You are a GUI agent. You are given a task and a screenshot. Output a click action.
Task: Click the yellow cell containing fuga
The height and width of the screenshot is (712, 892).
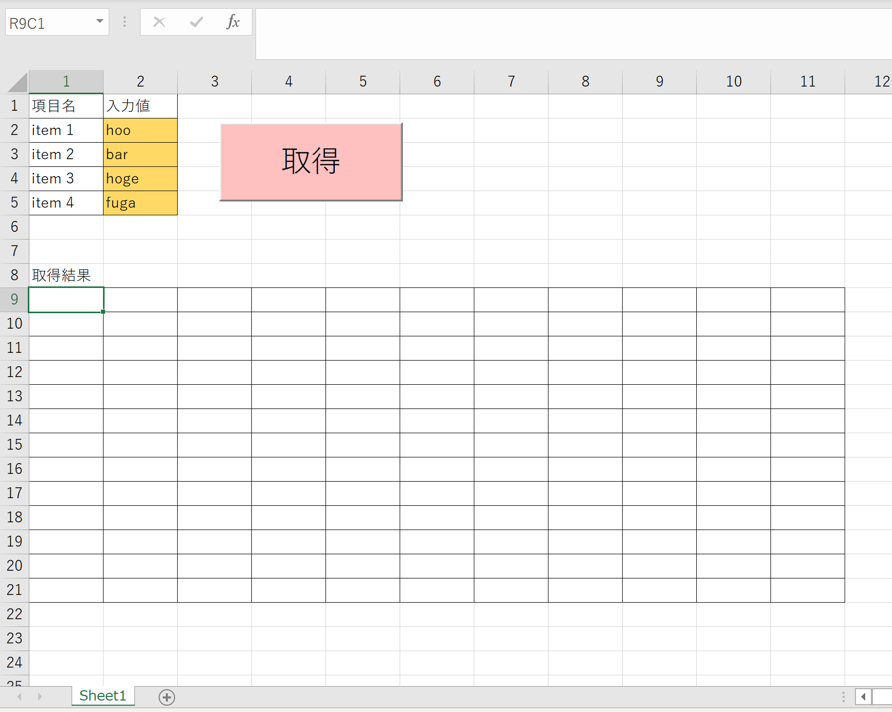[x=140, y=203]
